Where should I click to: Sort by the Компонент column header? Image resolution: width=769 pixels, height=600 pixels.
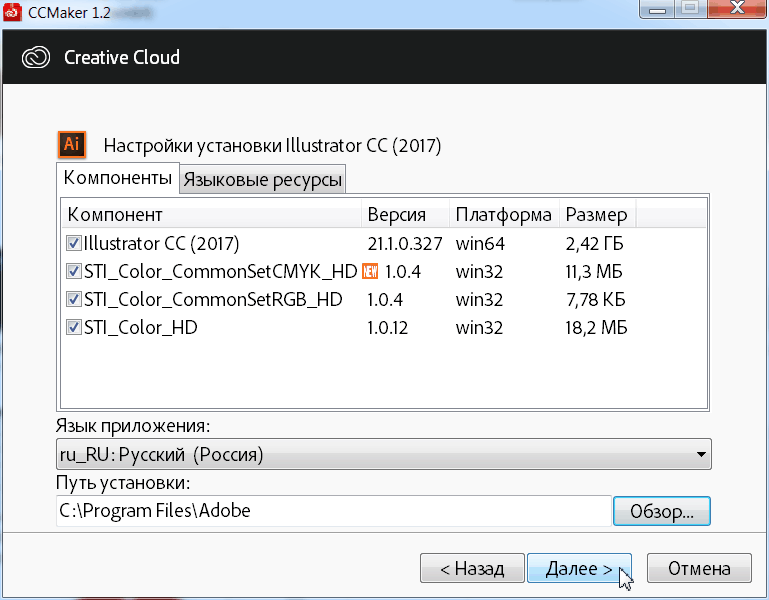pyautogui.click(x=212, y=215)
